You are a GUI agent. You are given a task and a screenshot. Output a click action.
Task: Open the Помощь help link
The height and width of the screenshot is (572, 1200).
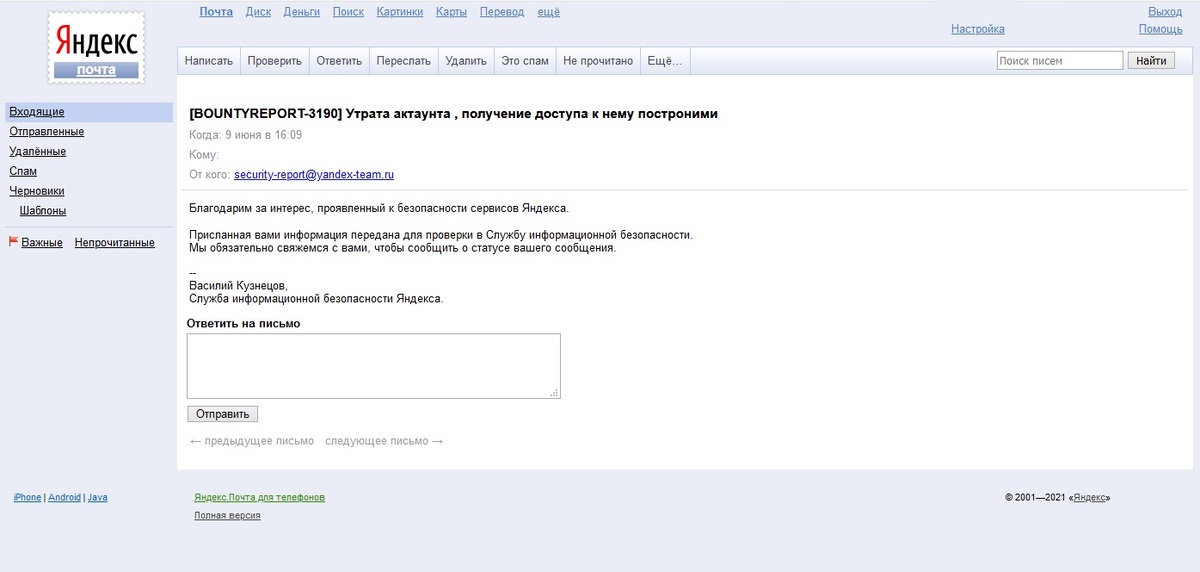point(1160,29)
